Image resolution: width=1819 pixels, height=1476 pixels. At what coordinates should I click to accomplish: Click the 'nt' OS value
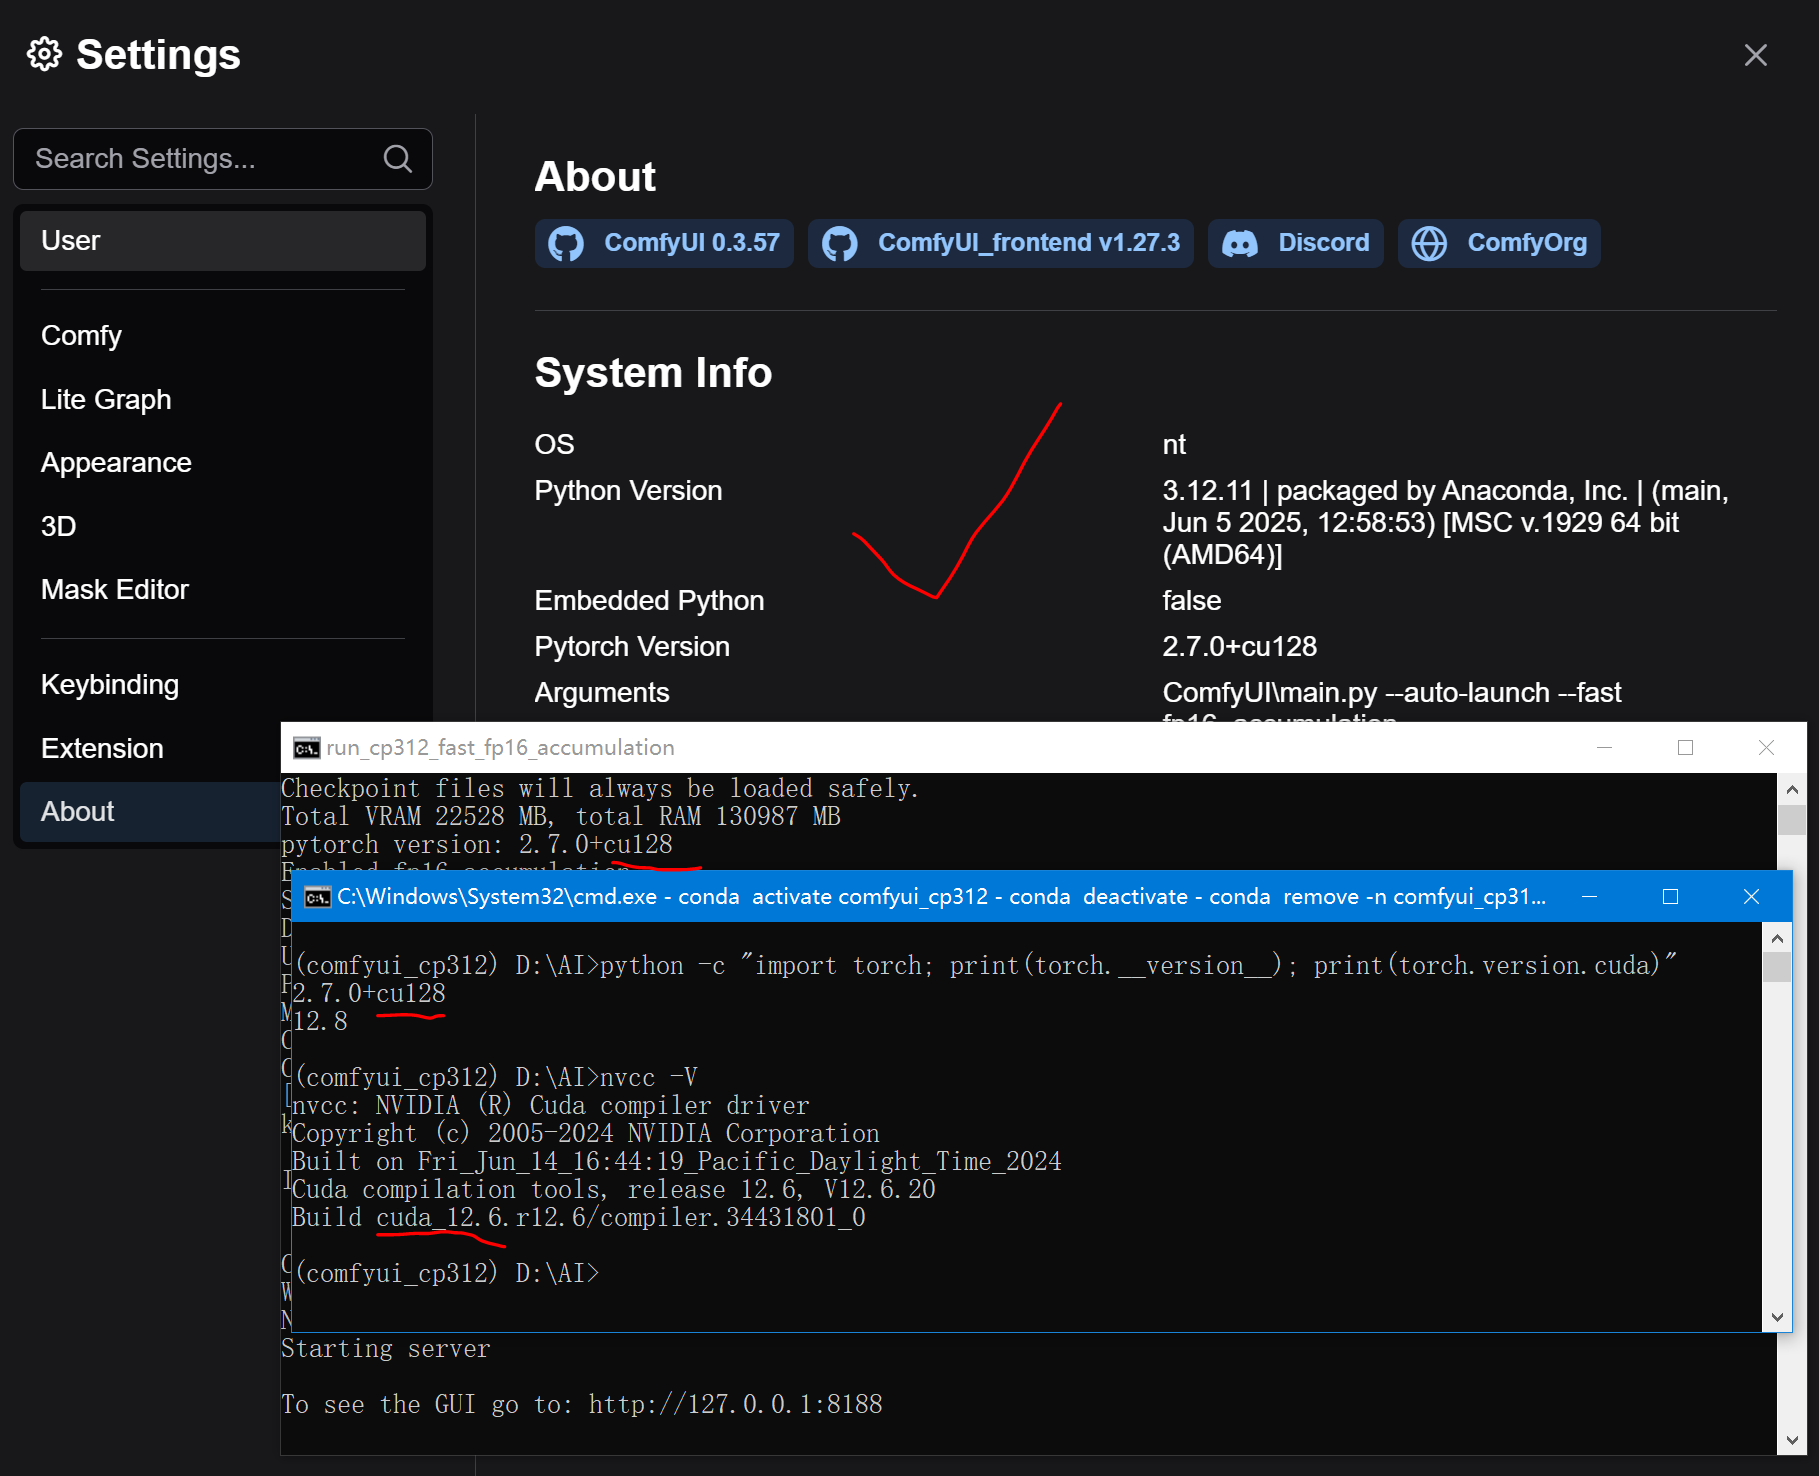(1173, 445)
